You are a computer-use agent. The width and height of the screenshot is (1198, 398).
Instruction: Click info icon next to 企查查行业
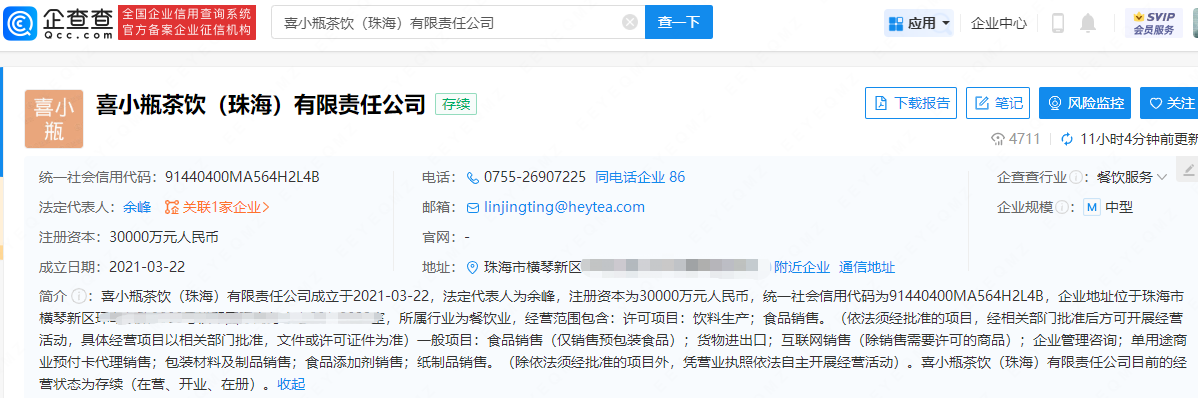(x=1076, y=177)
